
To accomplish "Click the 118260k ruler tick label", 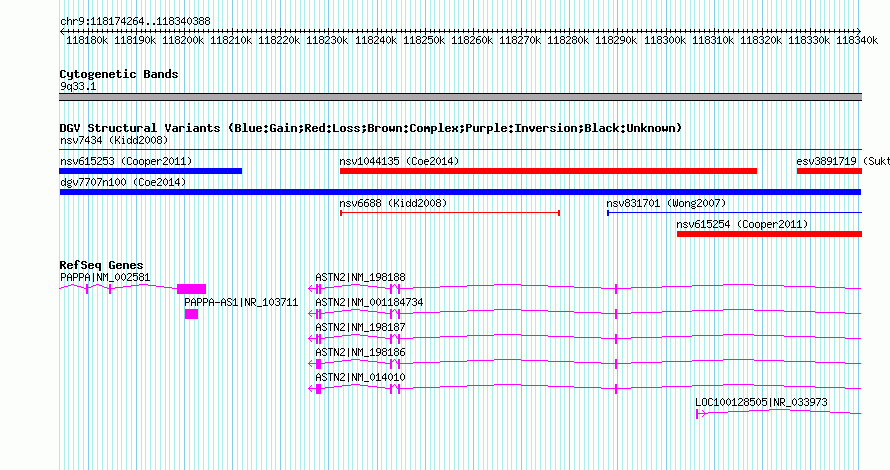I will click(x=472, y=40).
